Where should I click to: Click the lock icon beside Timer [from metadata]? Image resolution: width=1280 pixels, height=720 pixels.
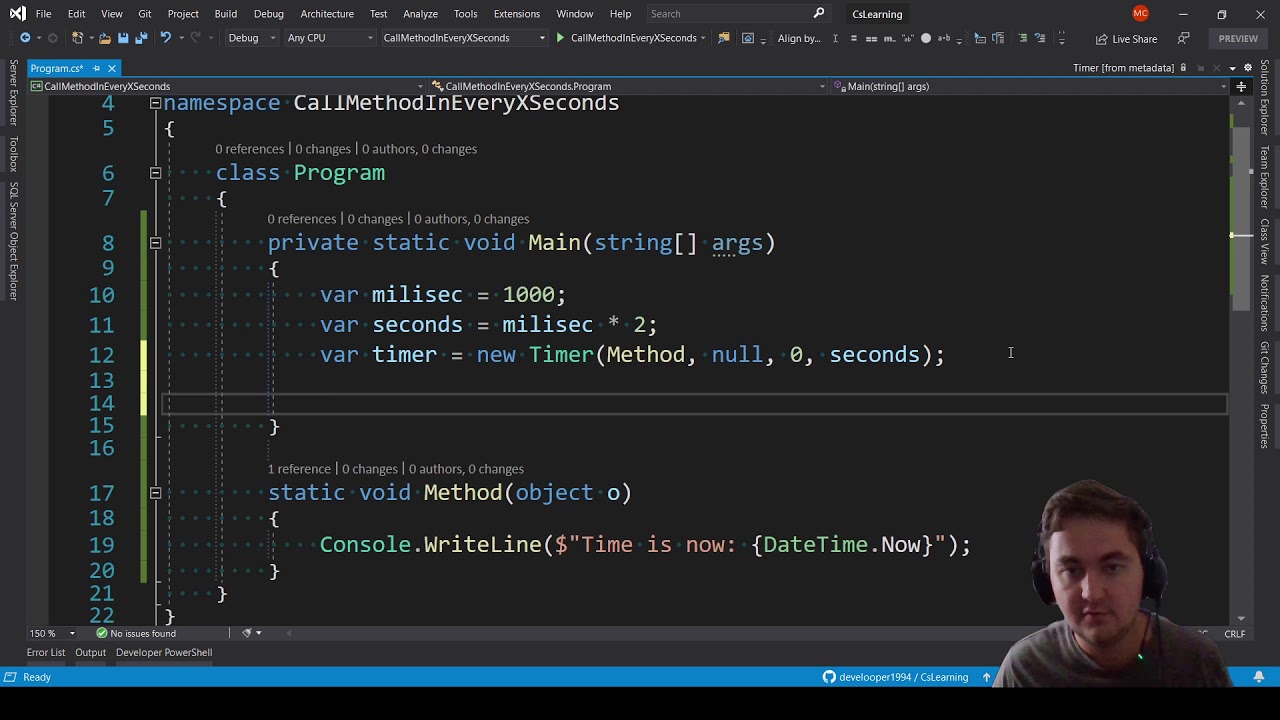1183,68
